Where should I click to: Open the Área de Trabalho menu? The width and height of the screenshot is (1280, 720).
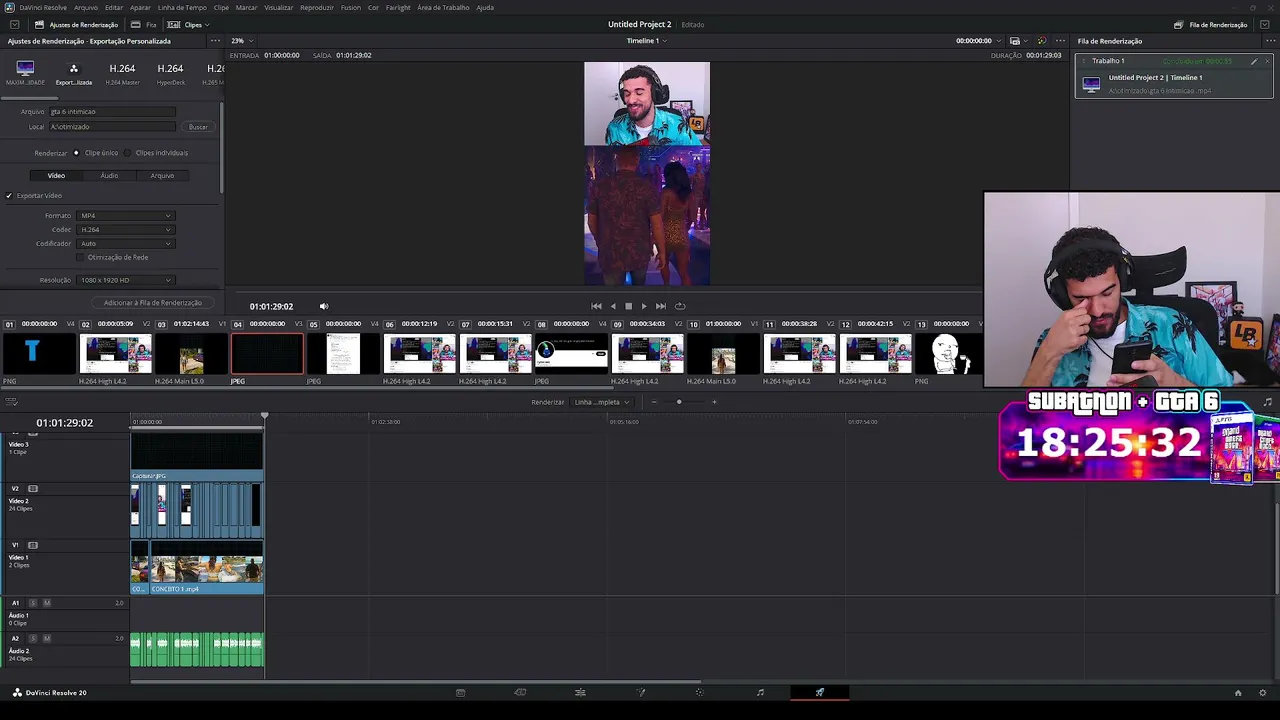click(x=443, y=7)
